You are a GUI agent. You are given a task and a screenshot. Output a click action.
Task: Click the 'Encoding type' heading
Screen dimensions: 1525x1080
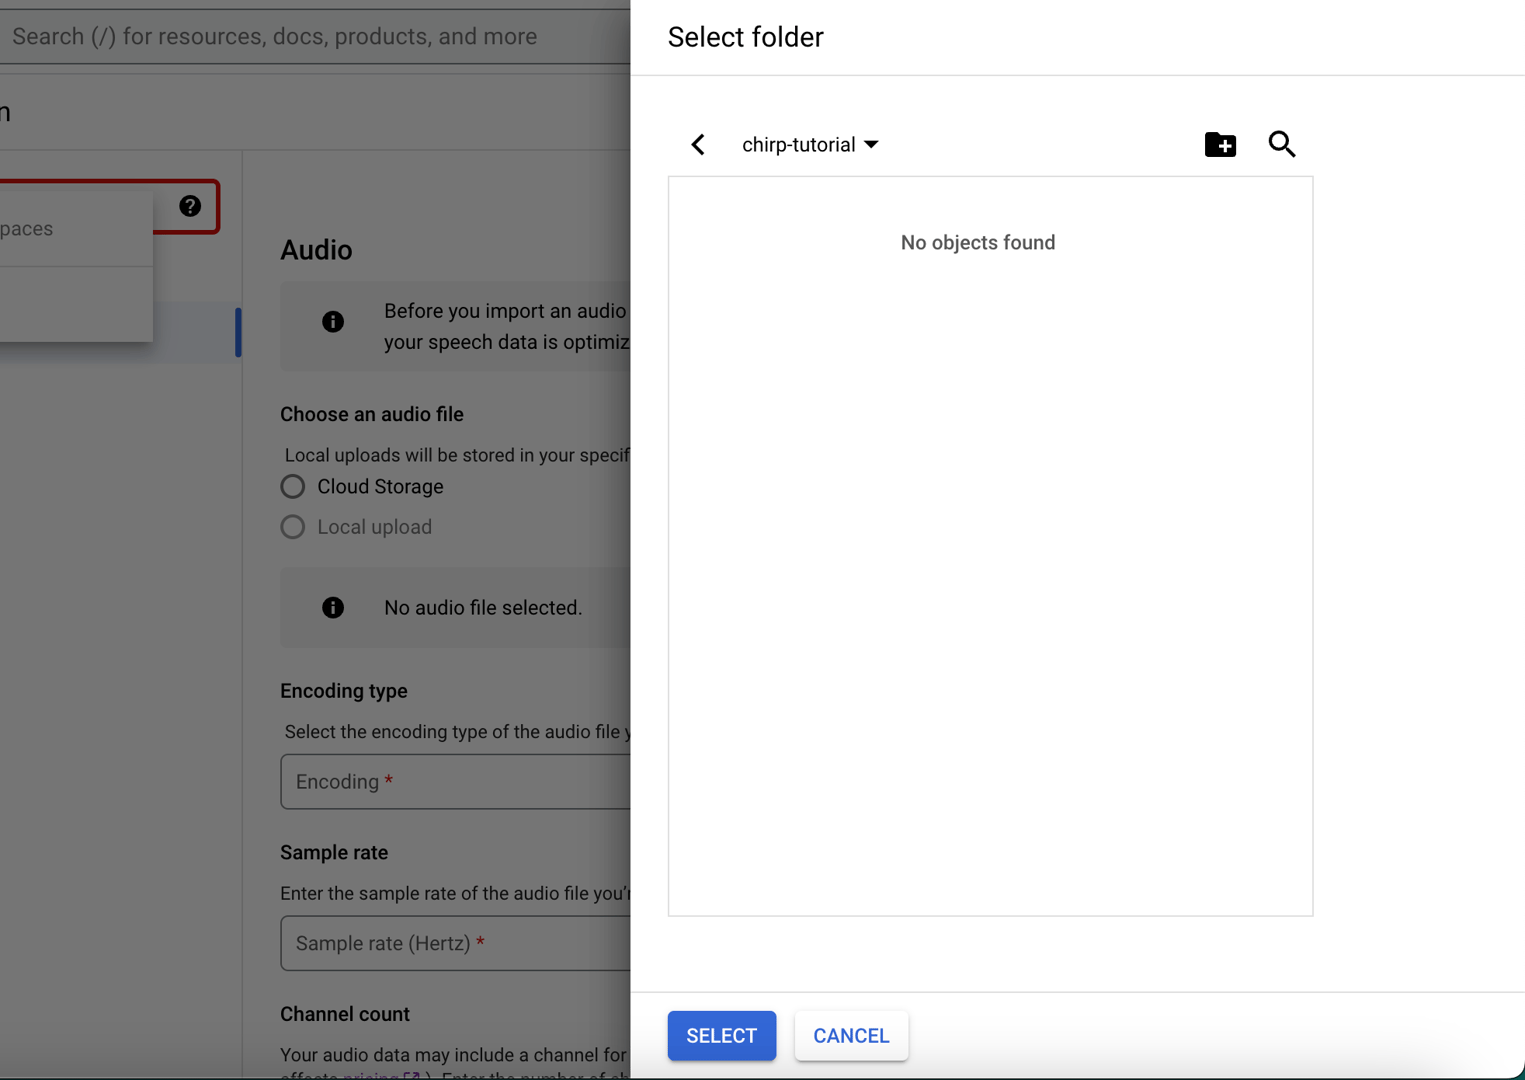tap(344, 691)
